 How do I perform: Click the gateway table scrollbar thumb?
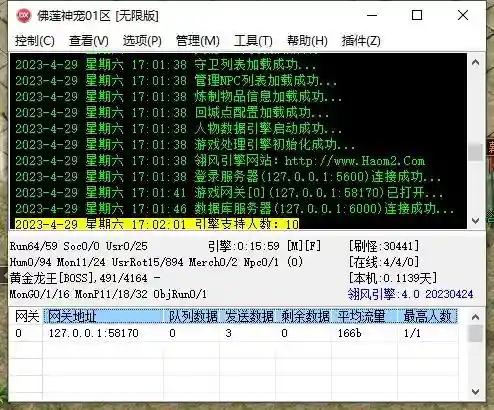[476, 334]
